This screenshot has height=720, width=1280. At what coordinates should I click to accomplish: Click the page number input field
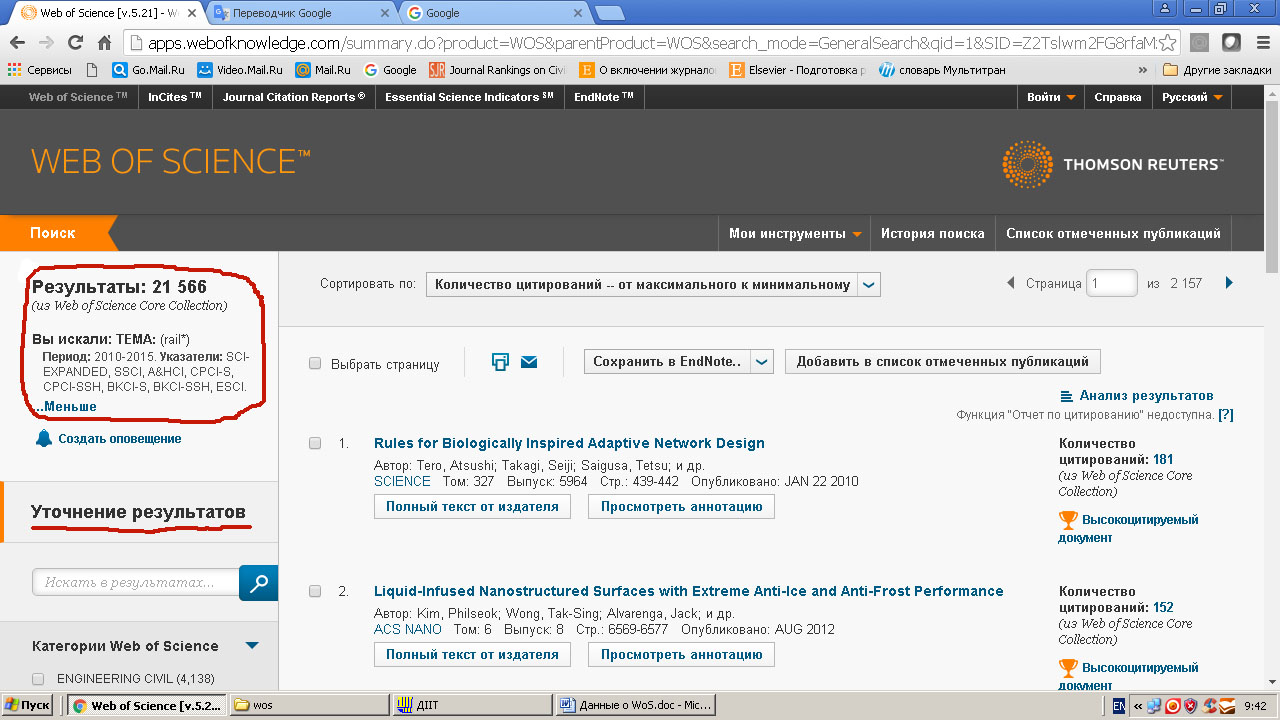(x=1113, y=283)
